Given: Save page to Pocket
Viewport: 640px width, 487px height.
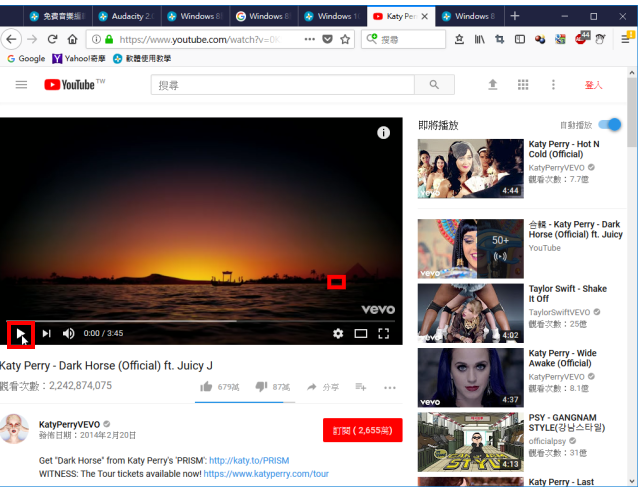Looking at the screenshot, I should tap(327, 39).
